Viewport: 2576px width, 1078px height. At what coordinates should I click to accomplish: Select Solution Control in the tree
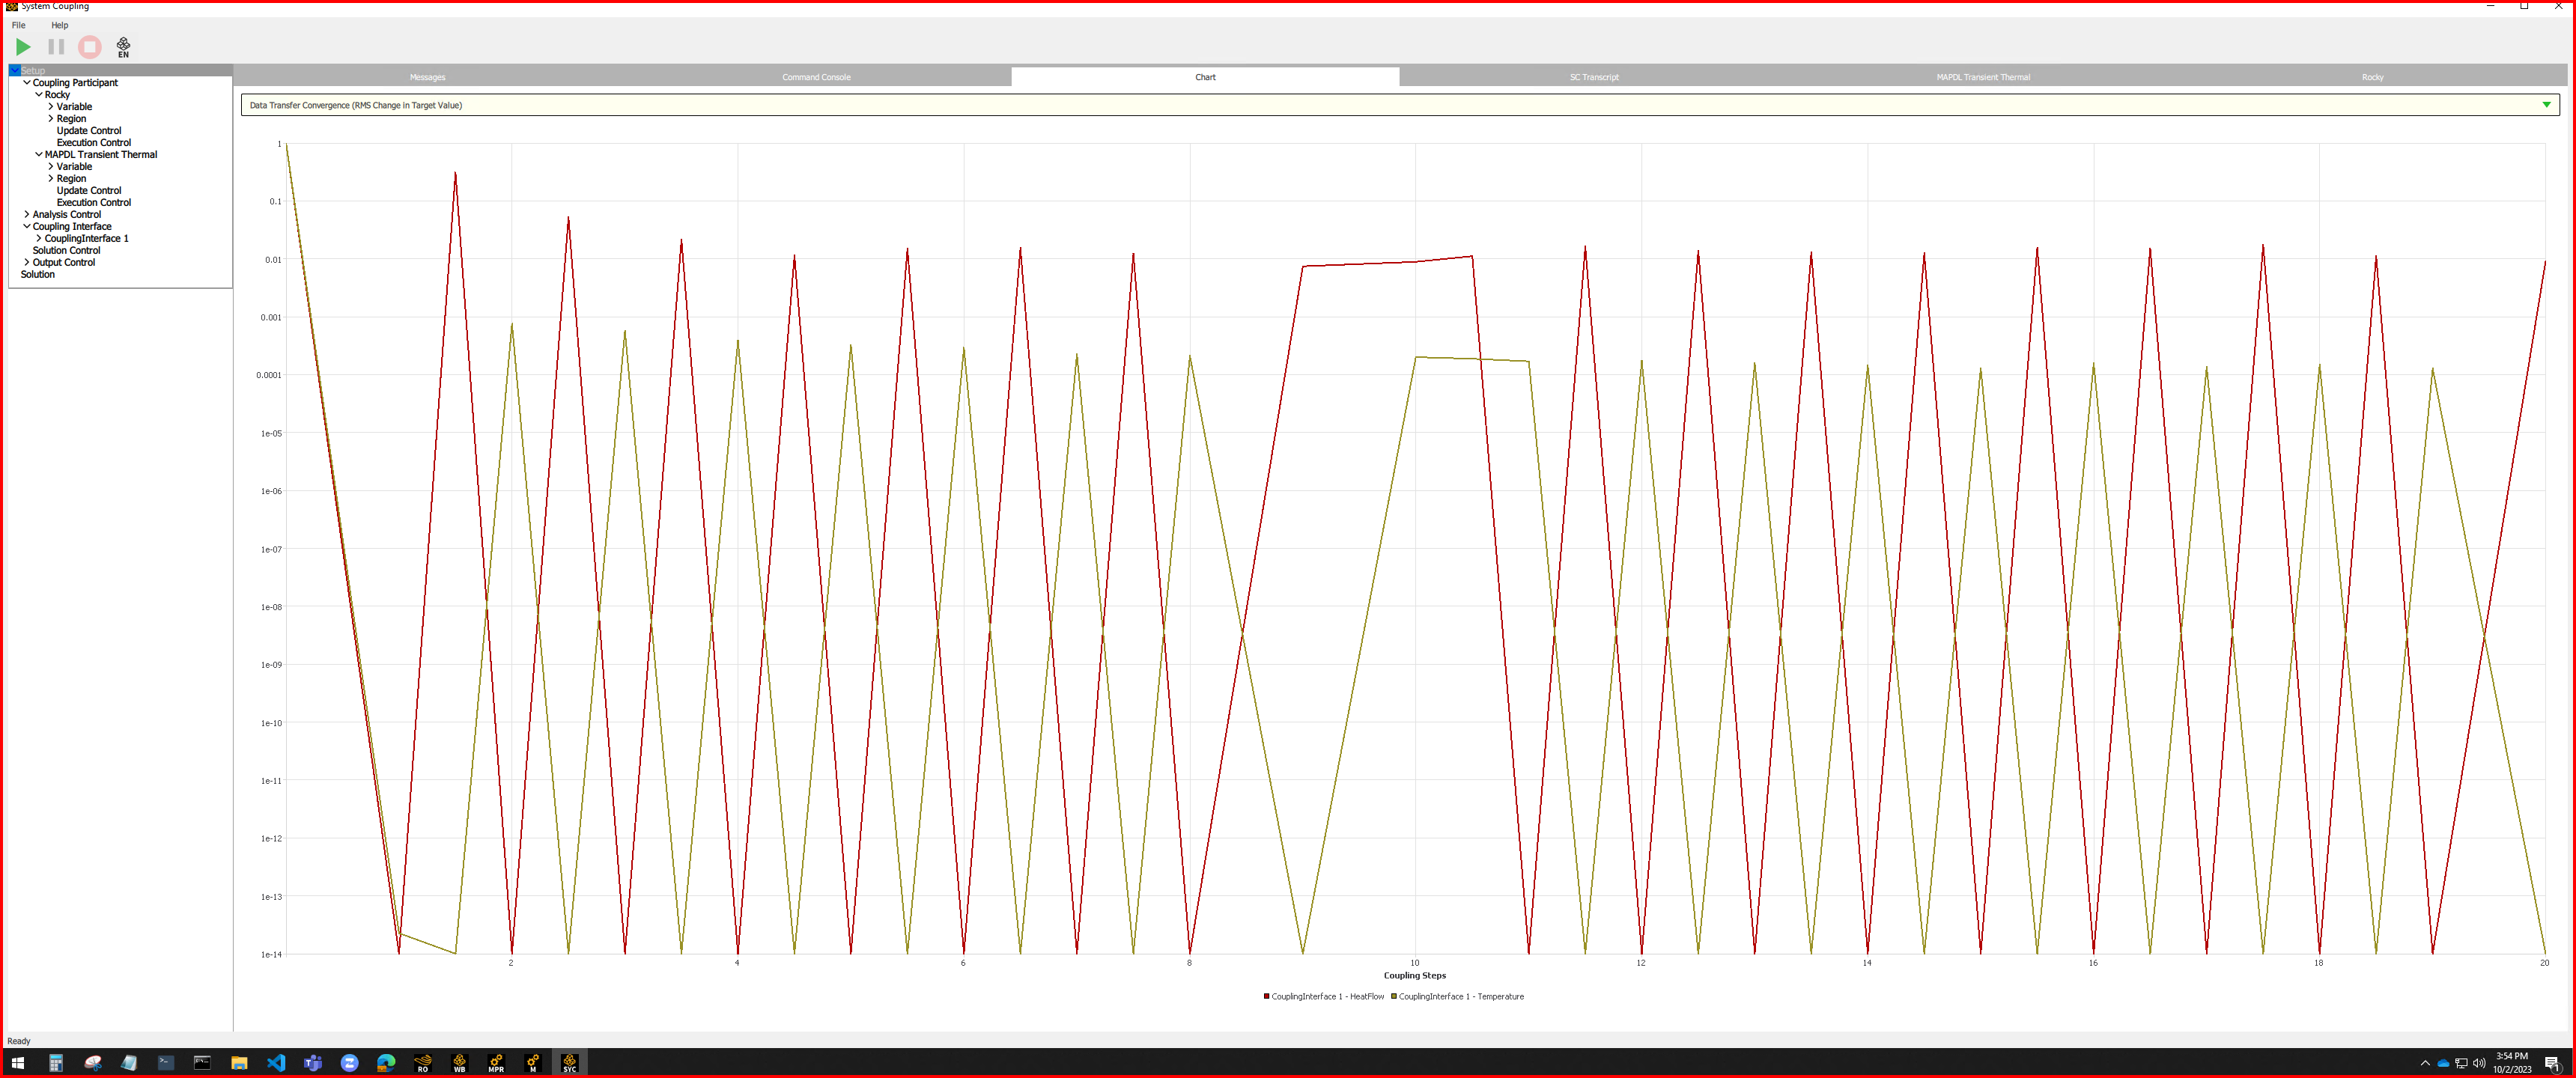(x=66, y=250)
